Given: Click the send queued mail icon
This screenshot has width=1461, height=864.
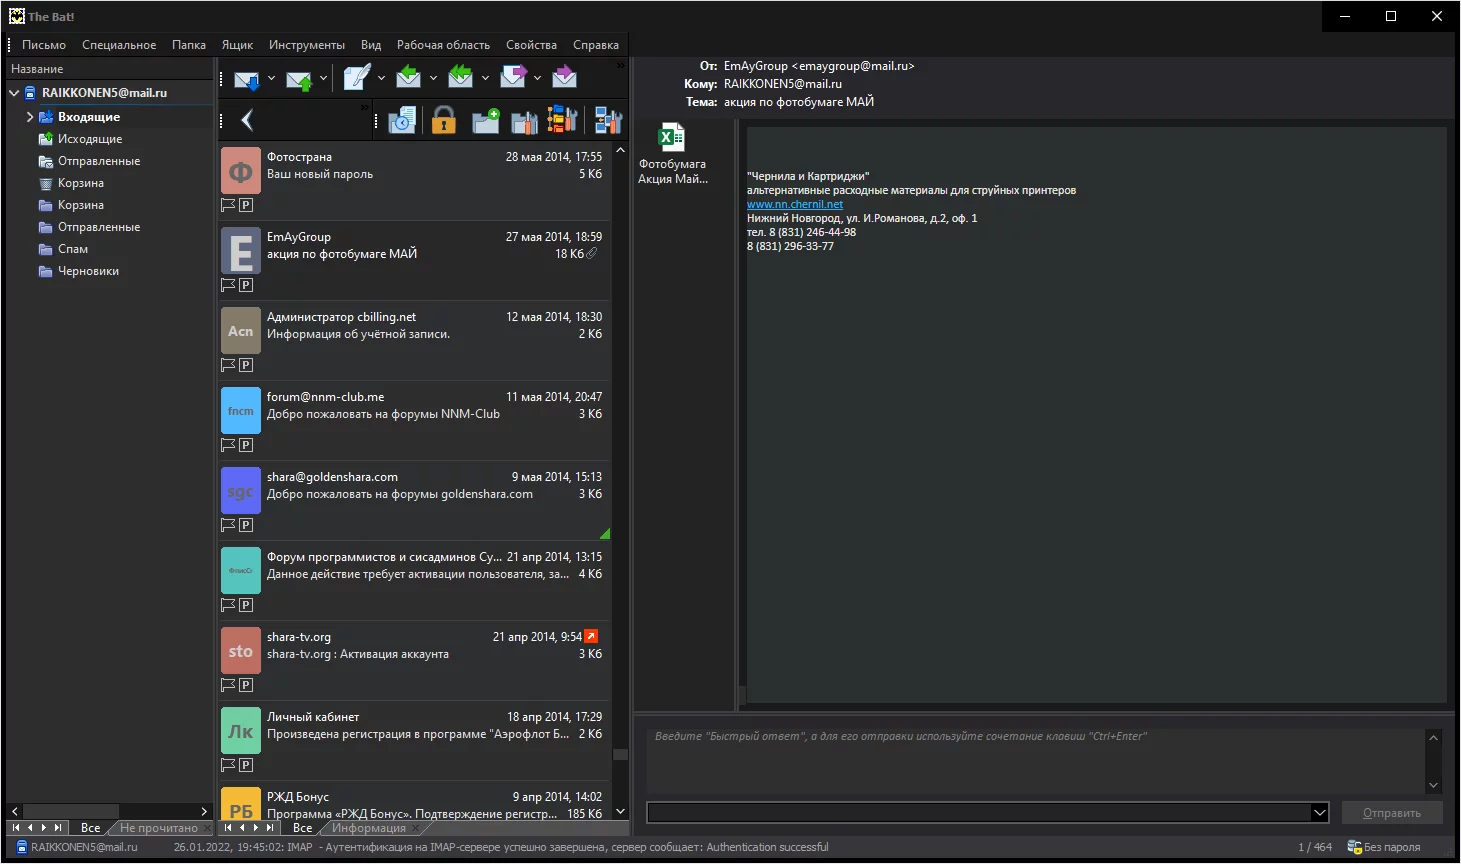Looking at the screenshot, I should coord(299,79).
